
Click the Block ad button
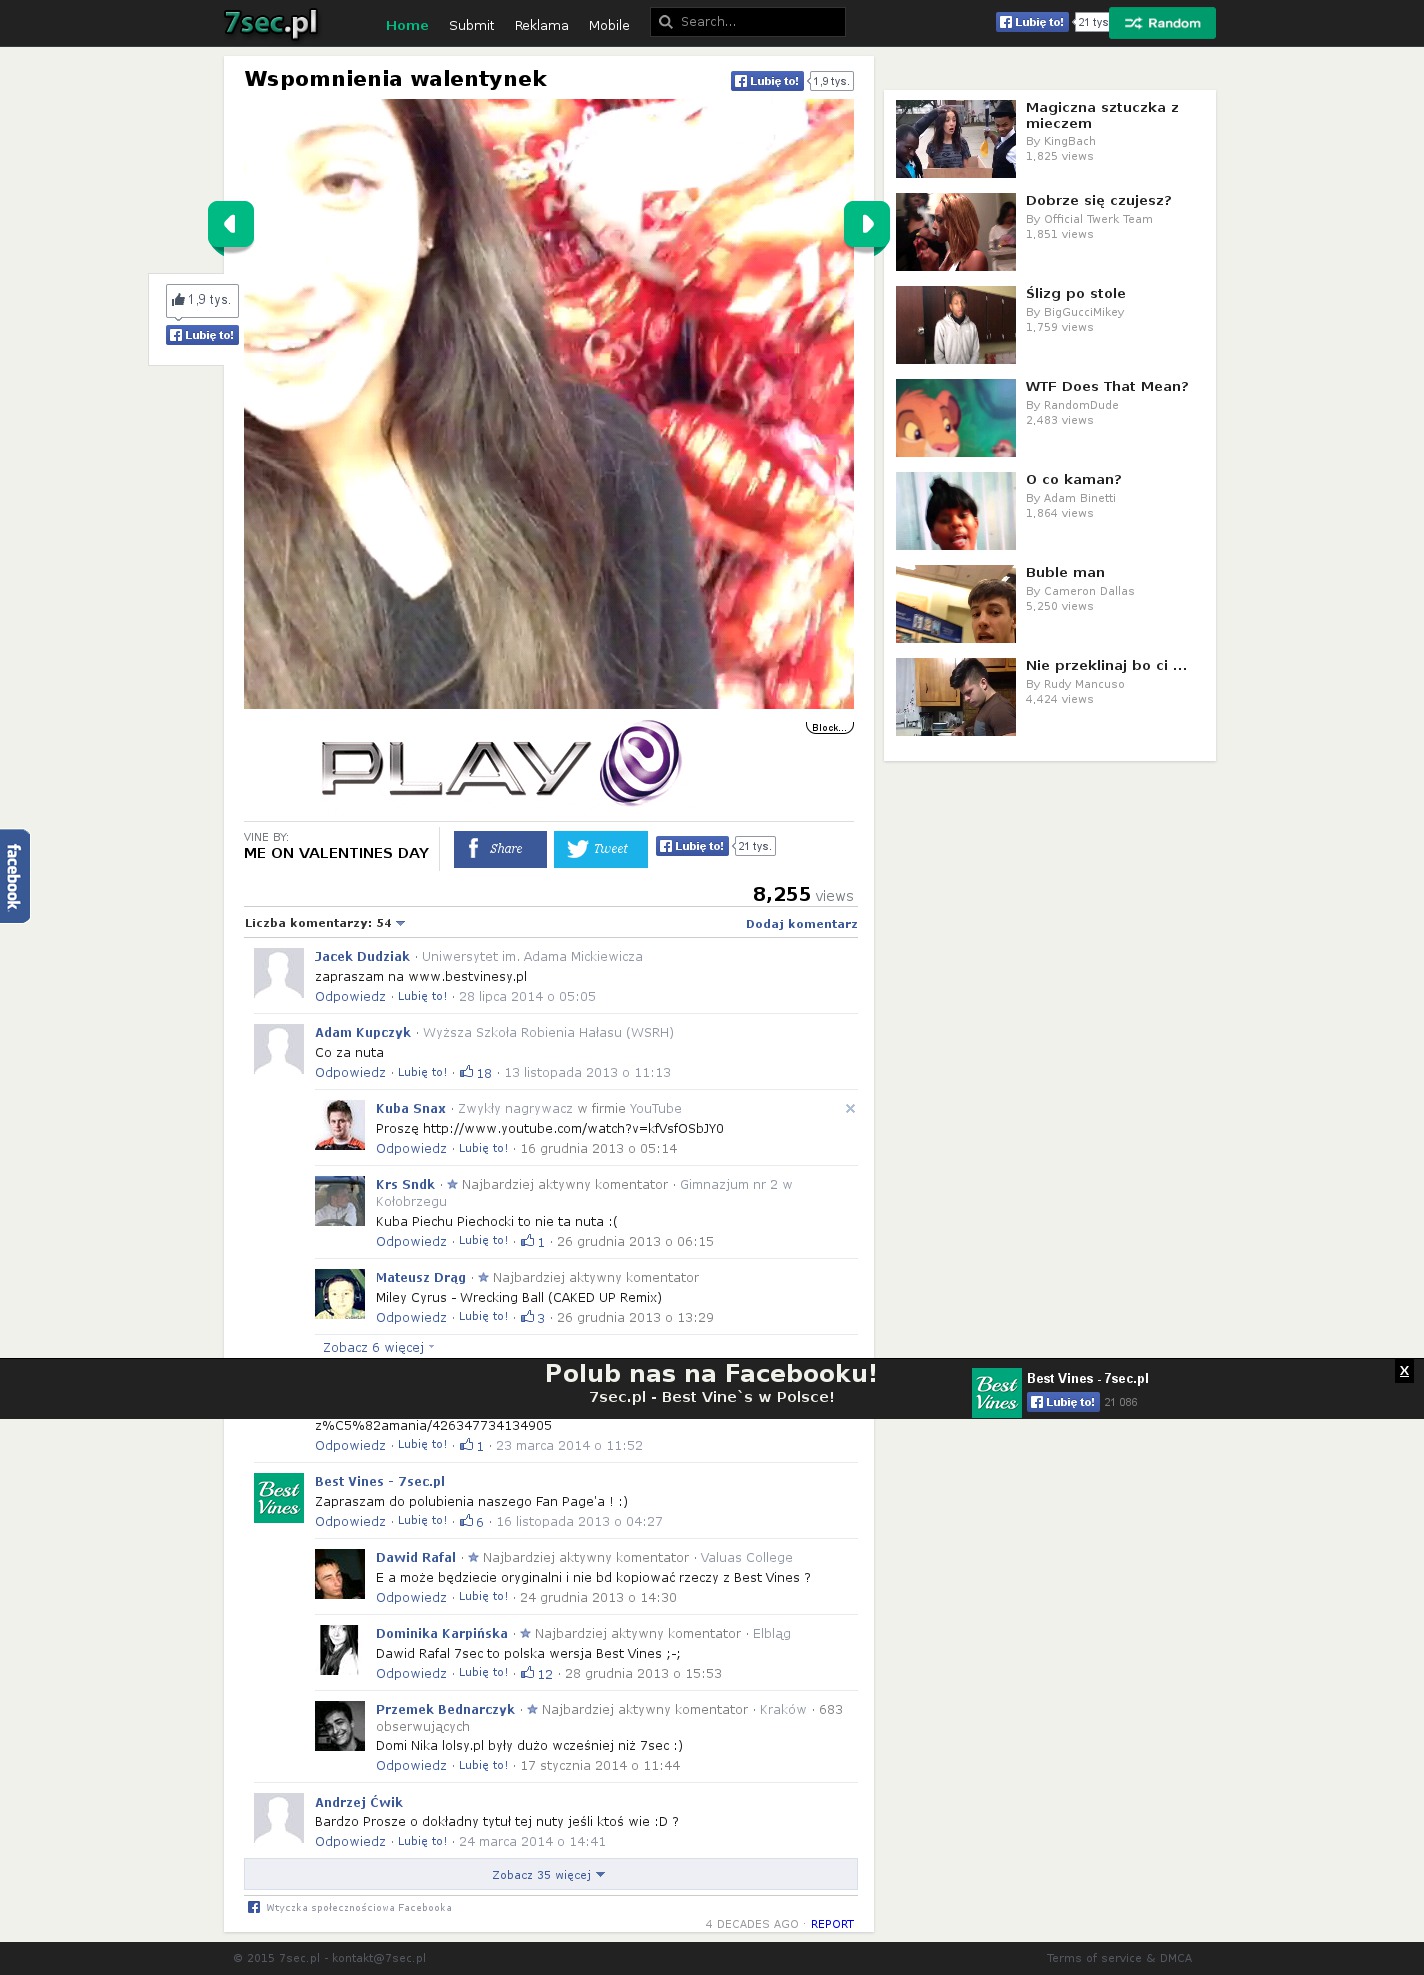point(830,727)
